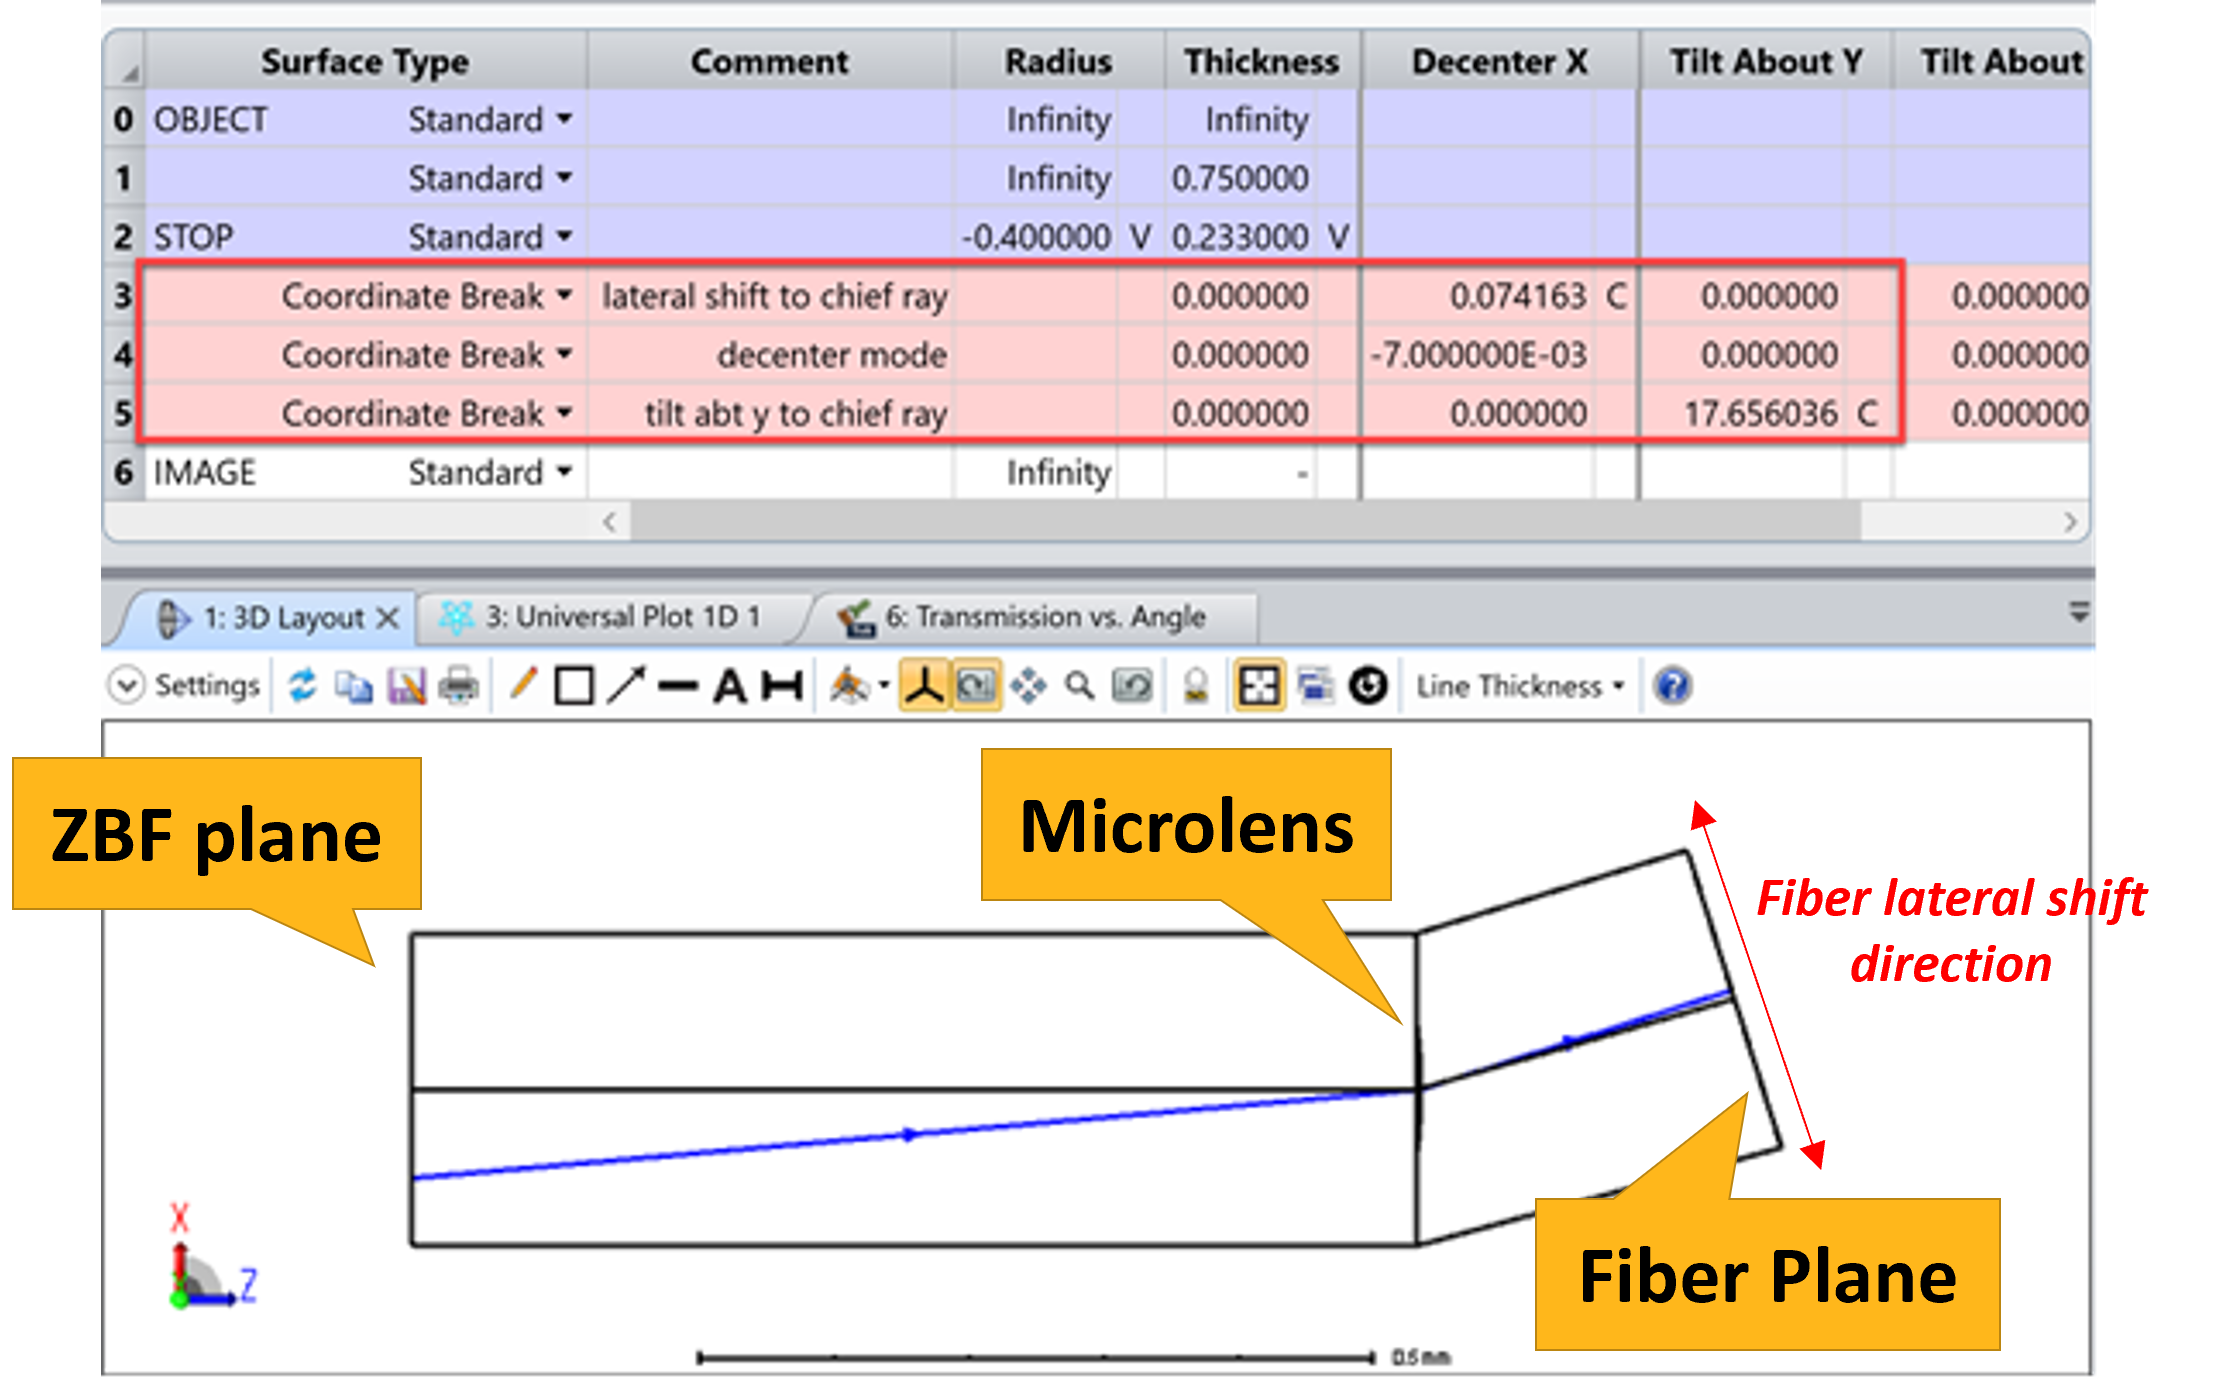The width and height of the screenshot is (2238, 1379).
Task: Select the text annotation 'A' tool
Action: [x=729, y=686]
